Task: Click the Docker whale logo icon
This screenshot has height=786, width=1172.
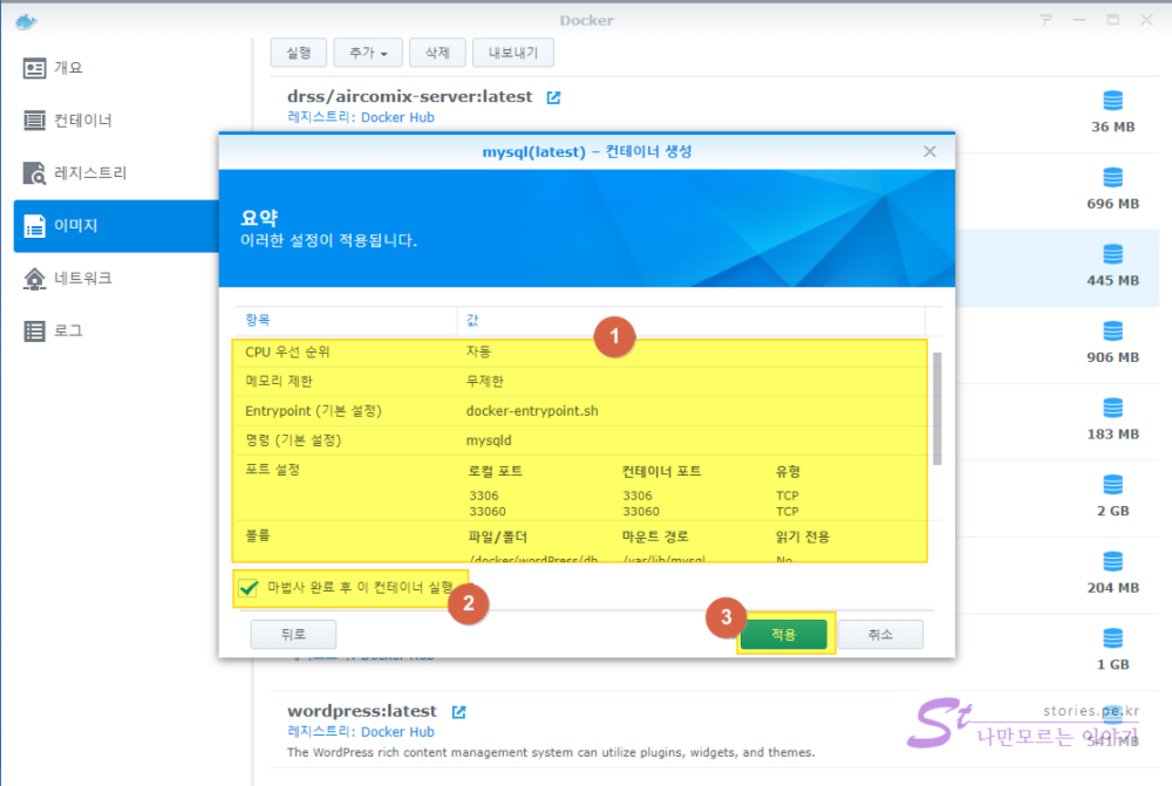Action: [25, 20]
